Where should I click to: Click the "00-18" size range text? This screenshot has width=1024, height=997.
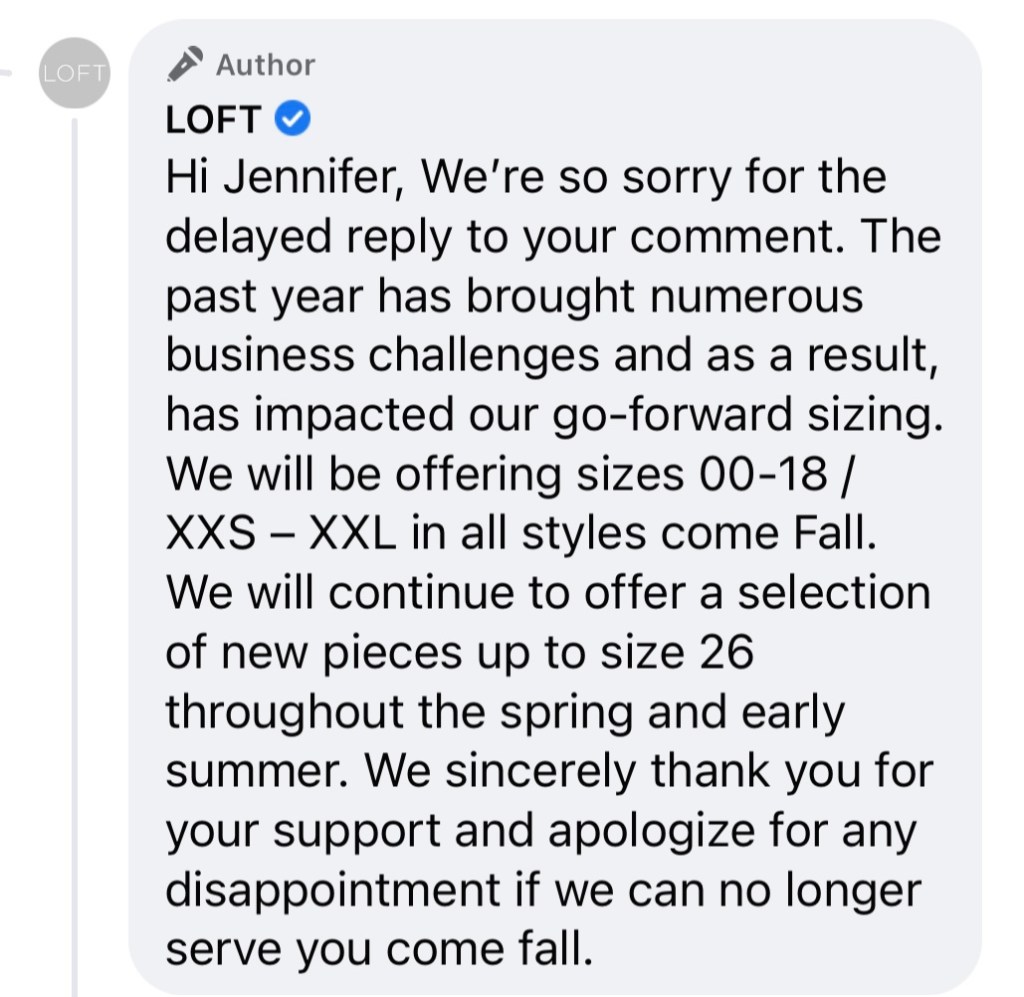(x=764, y=474)
